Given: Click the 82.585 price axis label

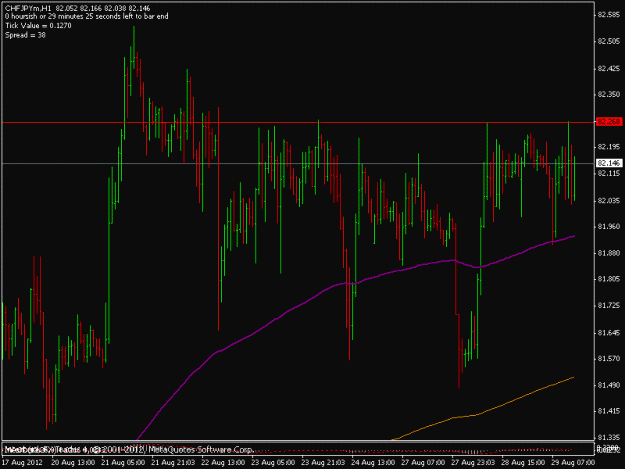Looking at the screenshot, I should 609,15.
